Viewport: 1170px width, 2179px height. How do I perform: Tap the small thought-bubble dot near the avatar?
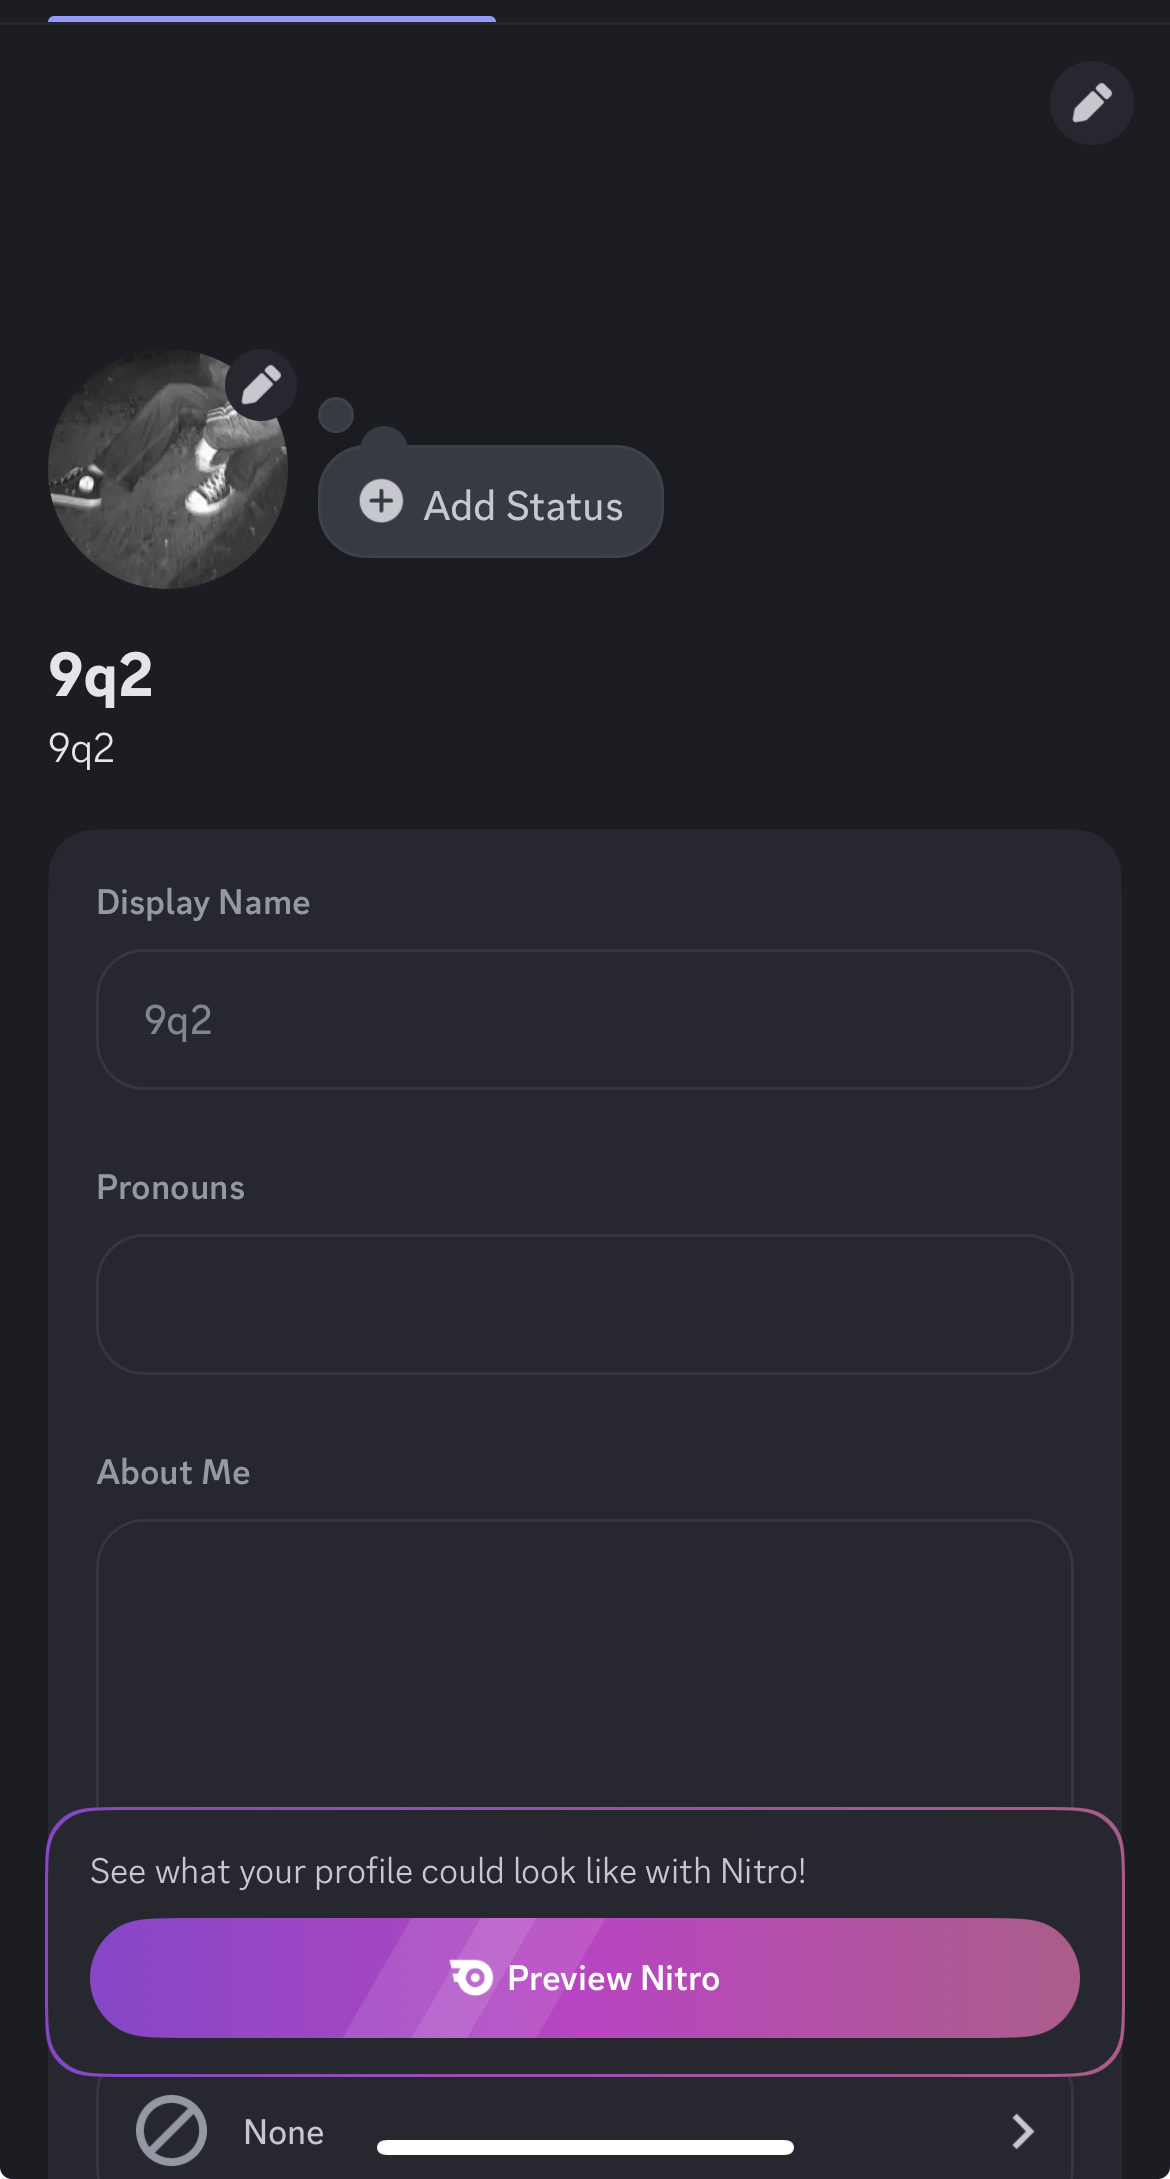pyautogui.click(x=336, y=414)
